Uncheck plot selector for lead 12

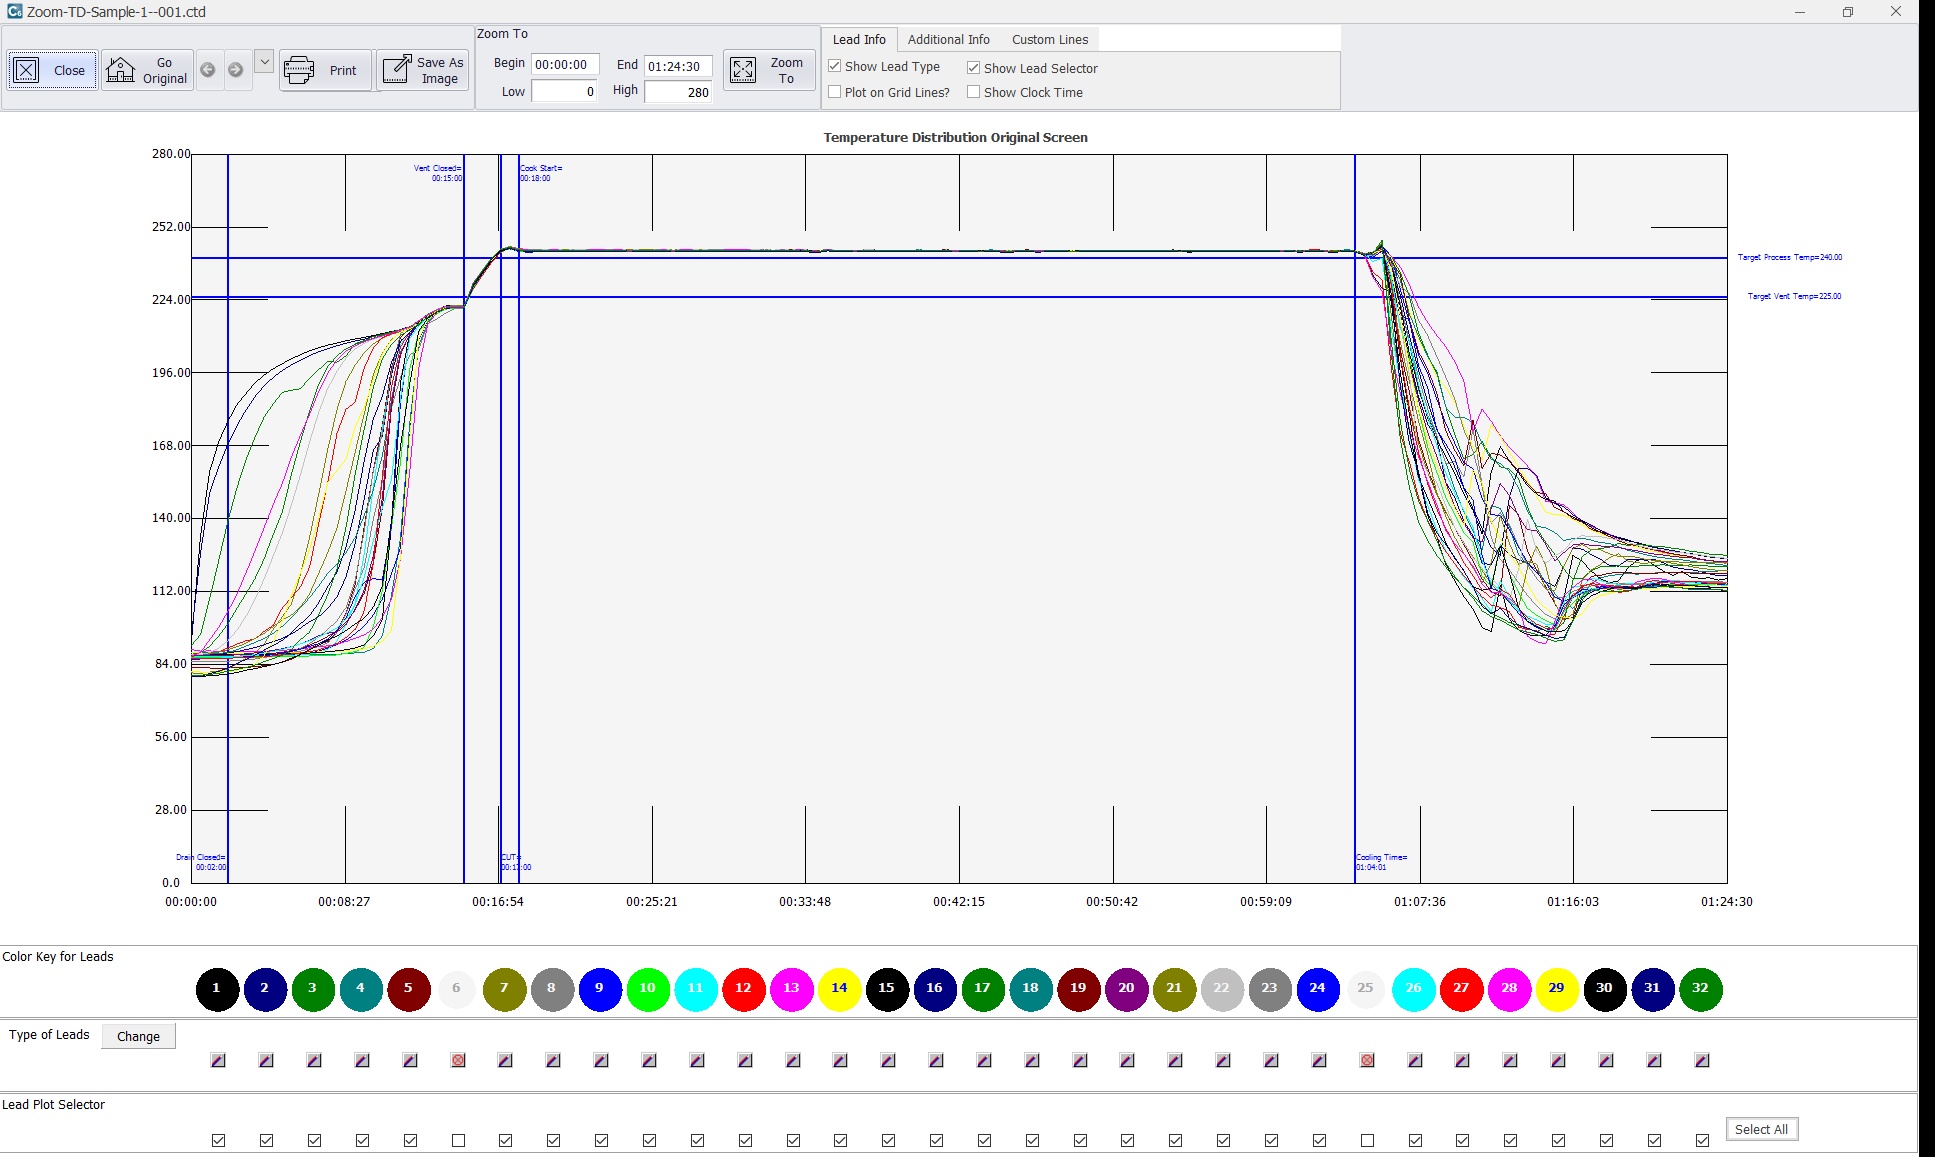[x=745, y=1140]
